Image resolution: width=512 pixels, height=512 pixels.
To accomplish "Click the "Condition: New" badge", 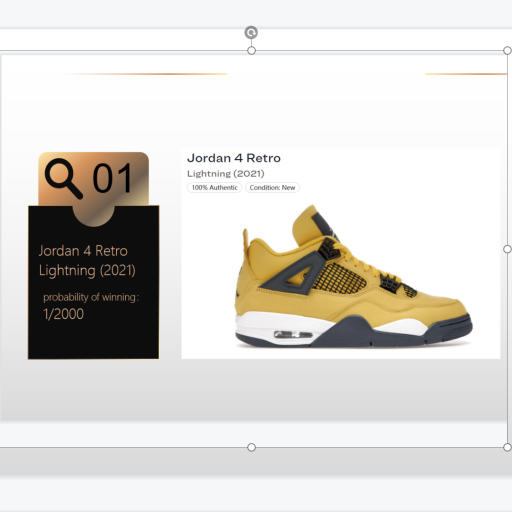I will coord(272,188).
